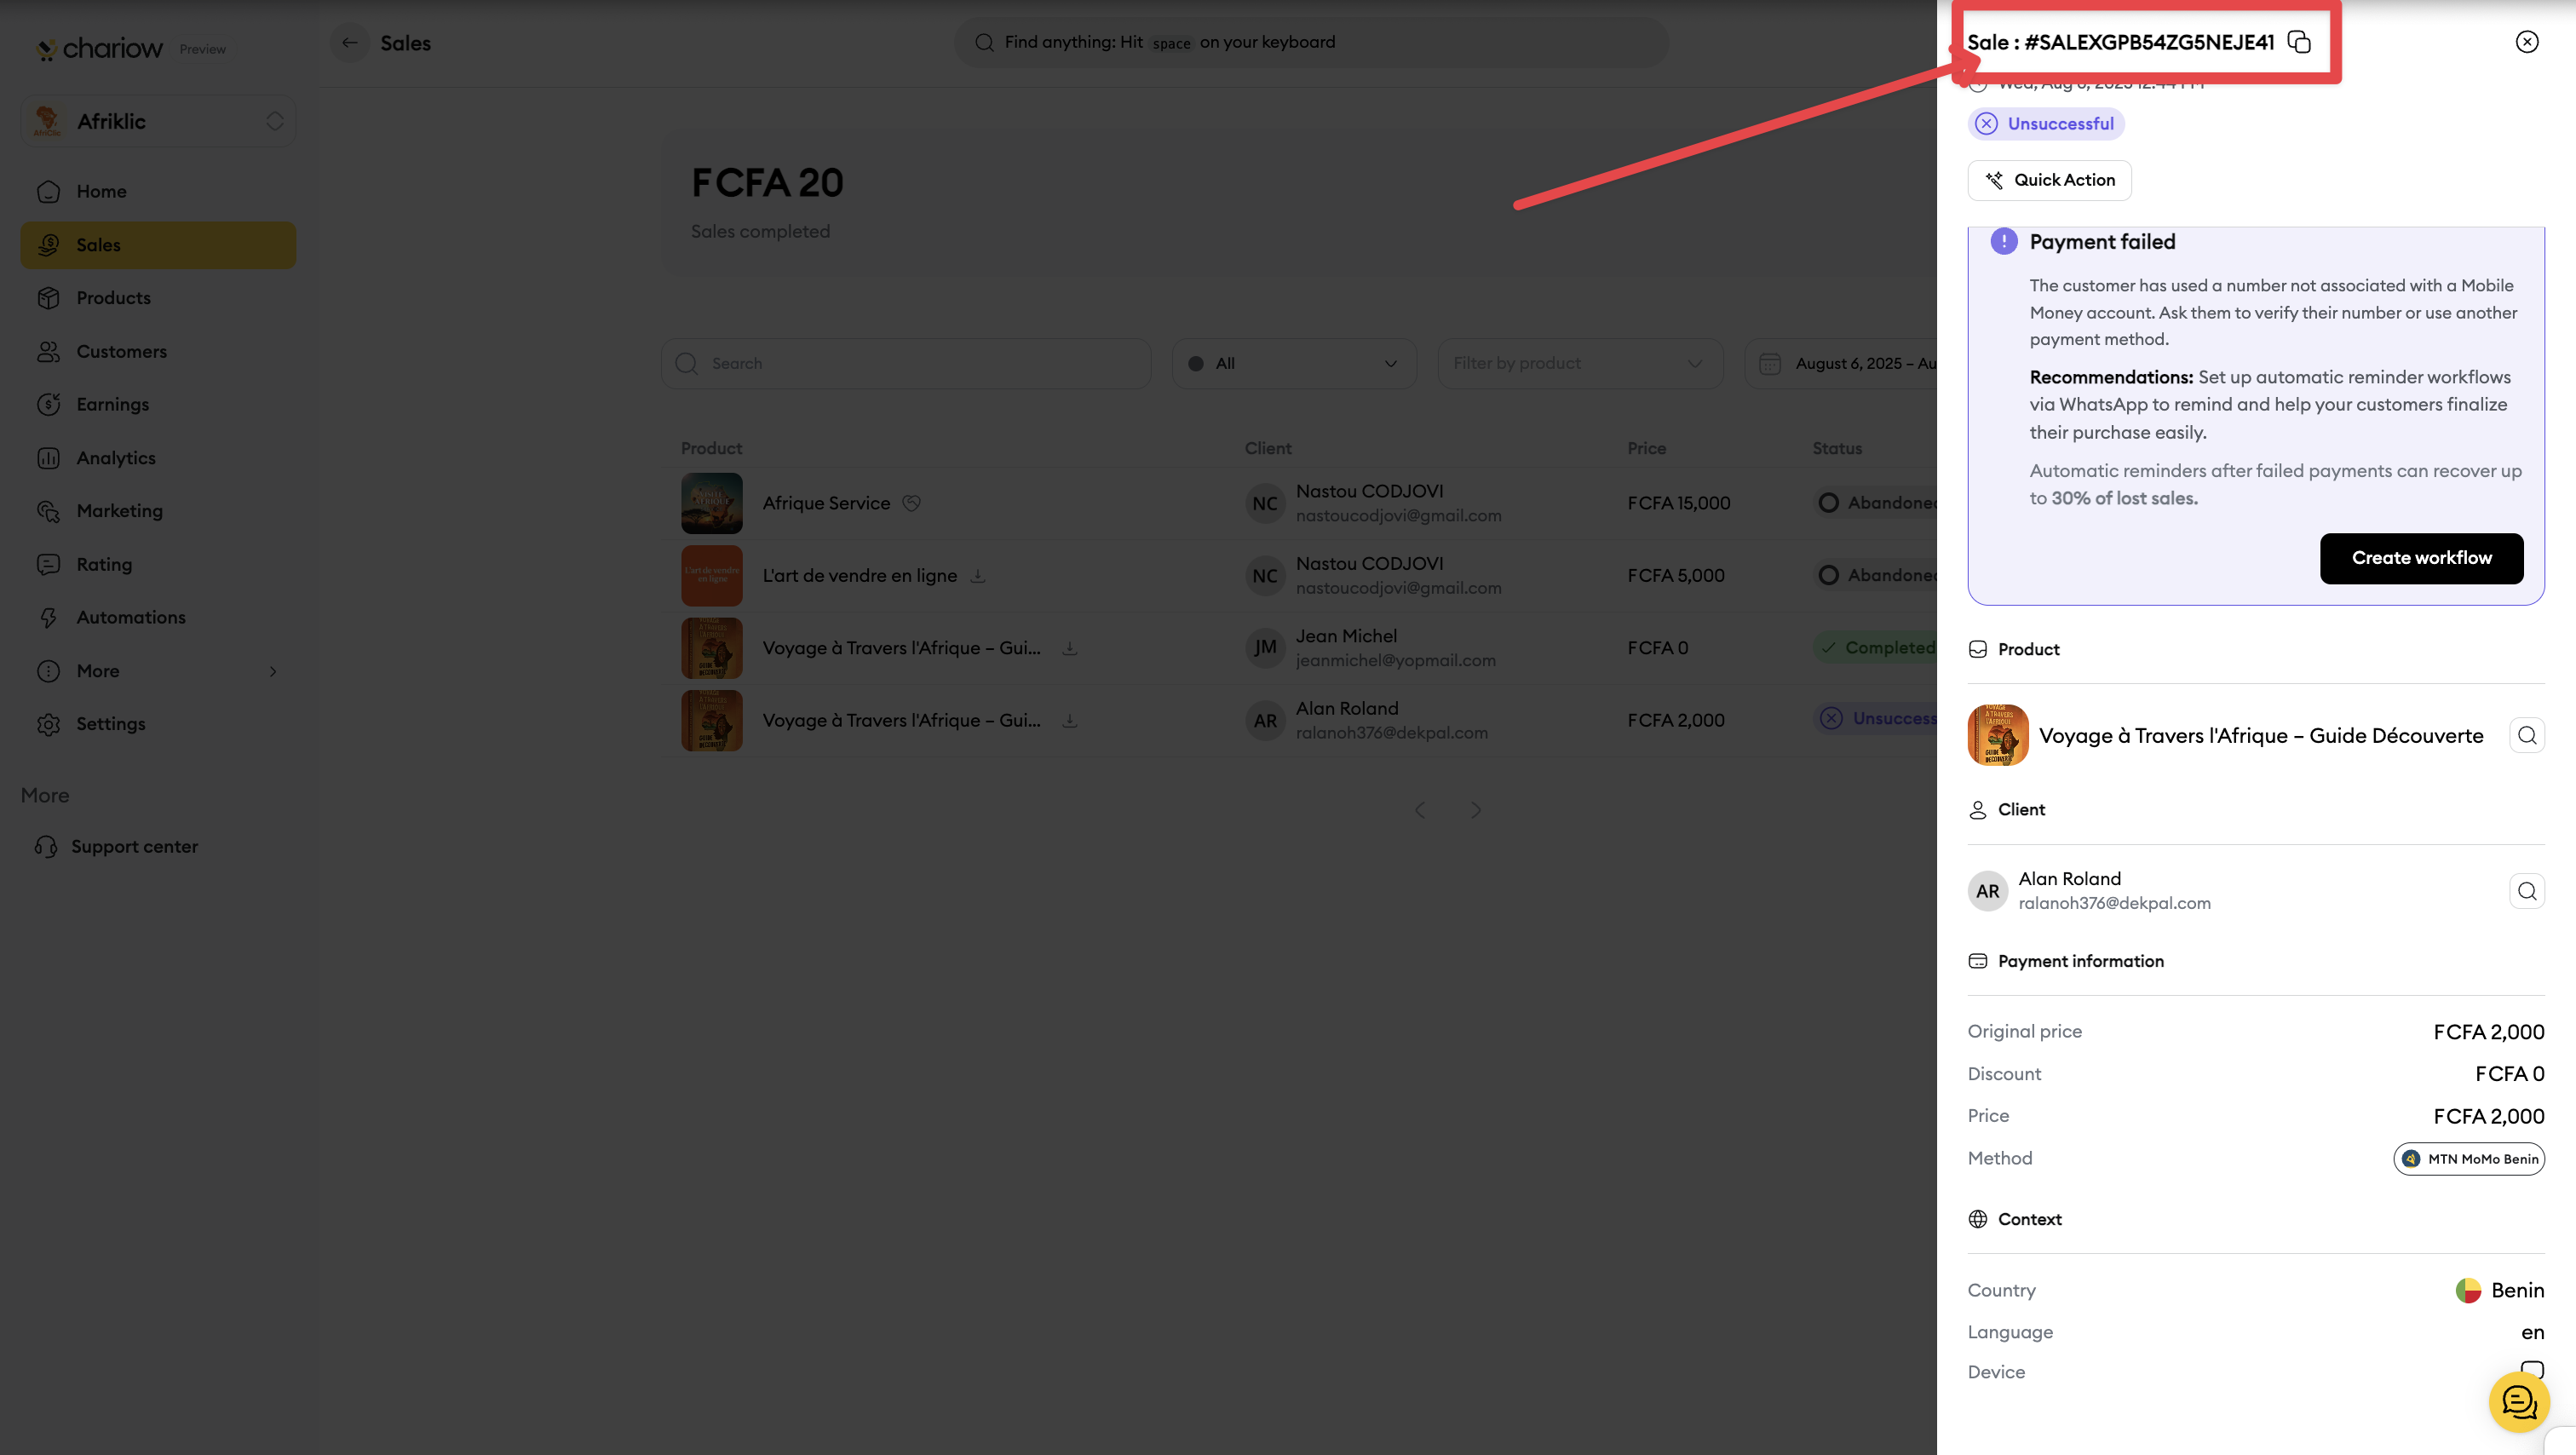Go to next page of sales
This screenshot has width=2576, height=1455.
[x=1475, y=810]
